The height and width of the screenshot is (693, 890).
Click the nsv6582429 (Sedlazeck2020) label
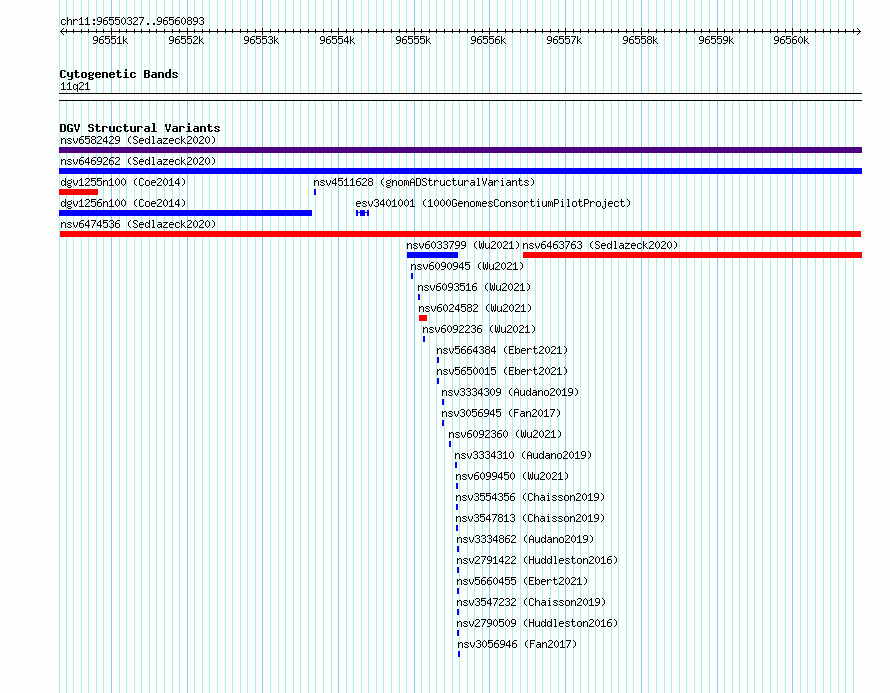coord(138,140)
